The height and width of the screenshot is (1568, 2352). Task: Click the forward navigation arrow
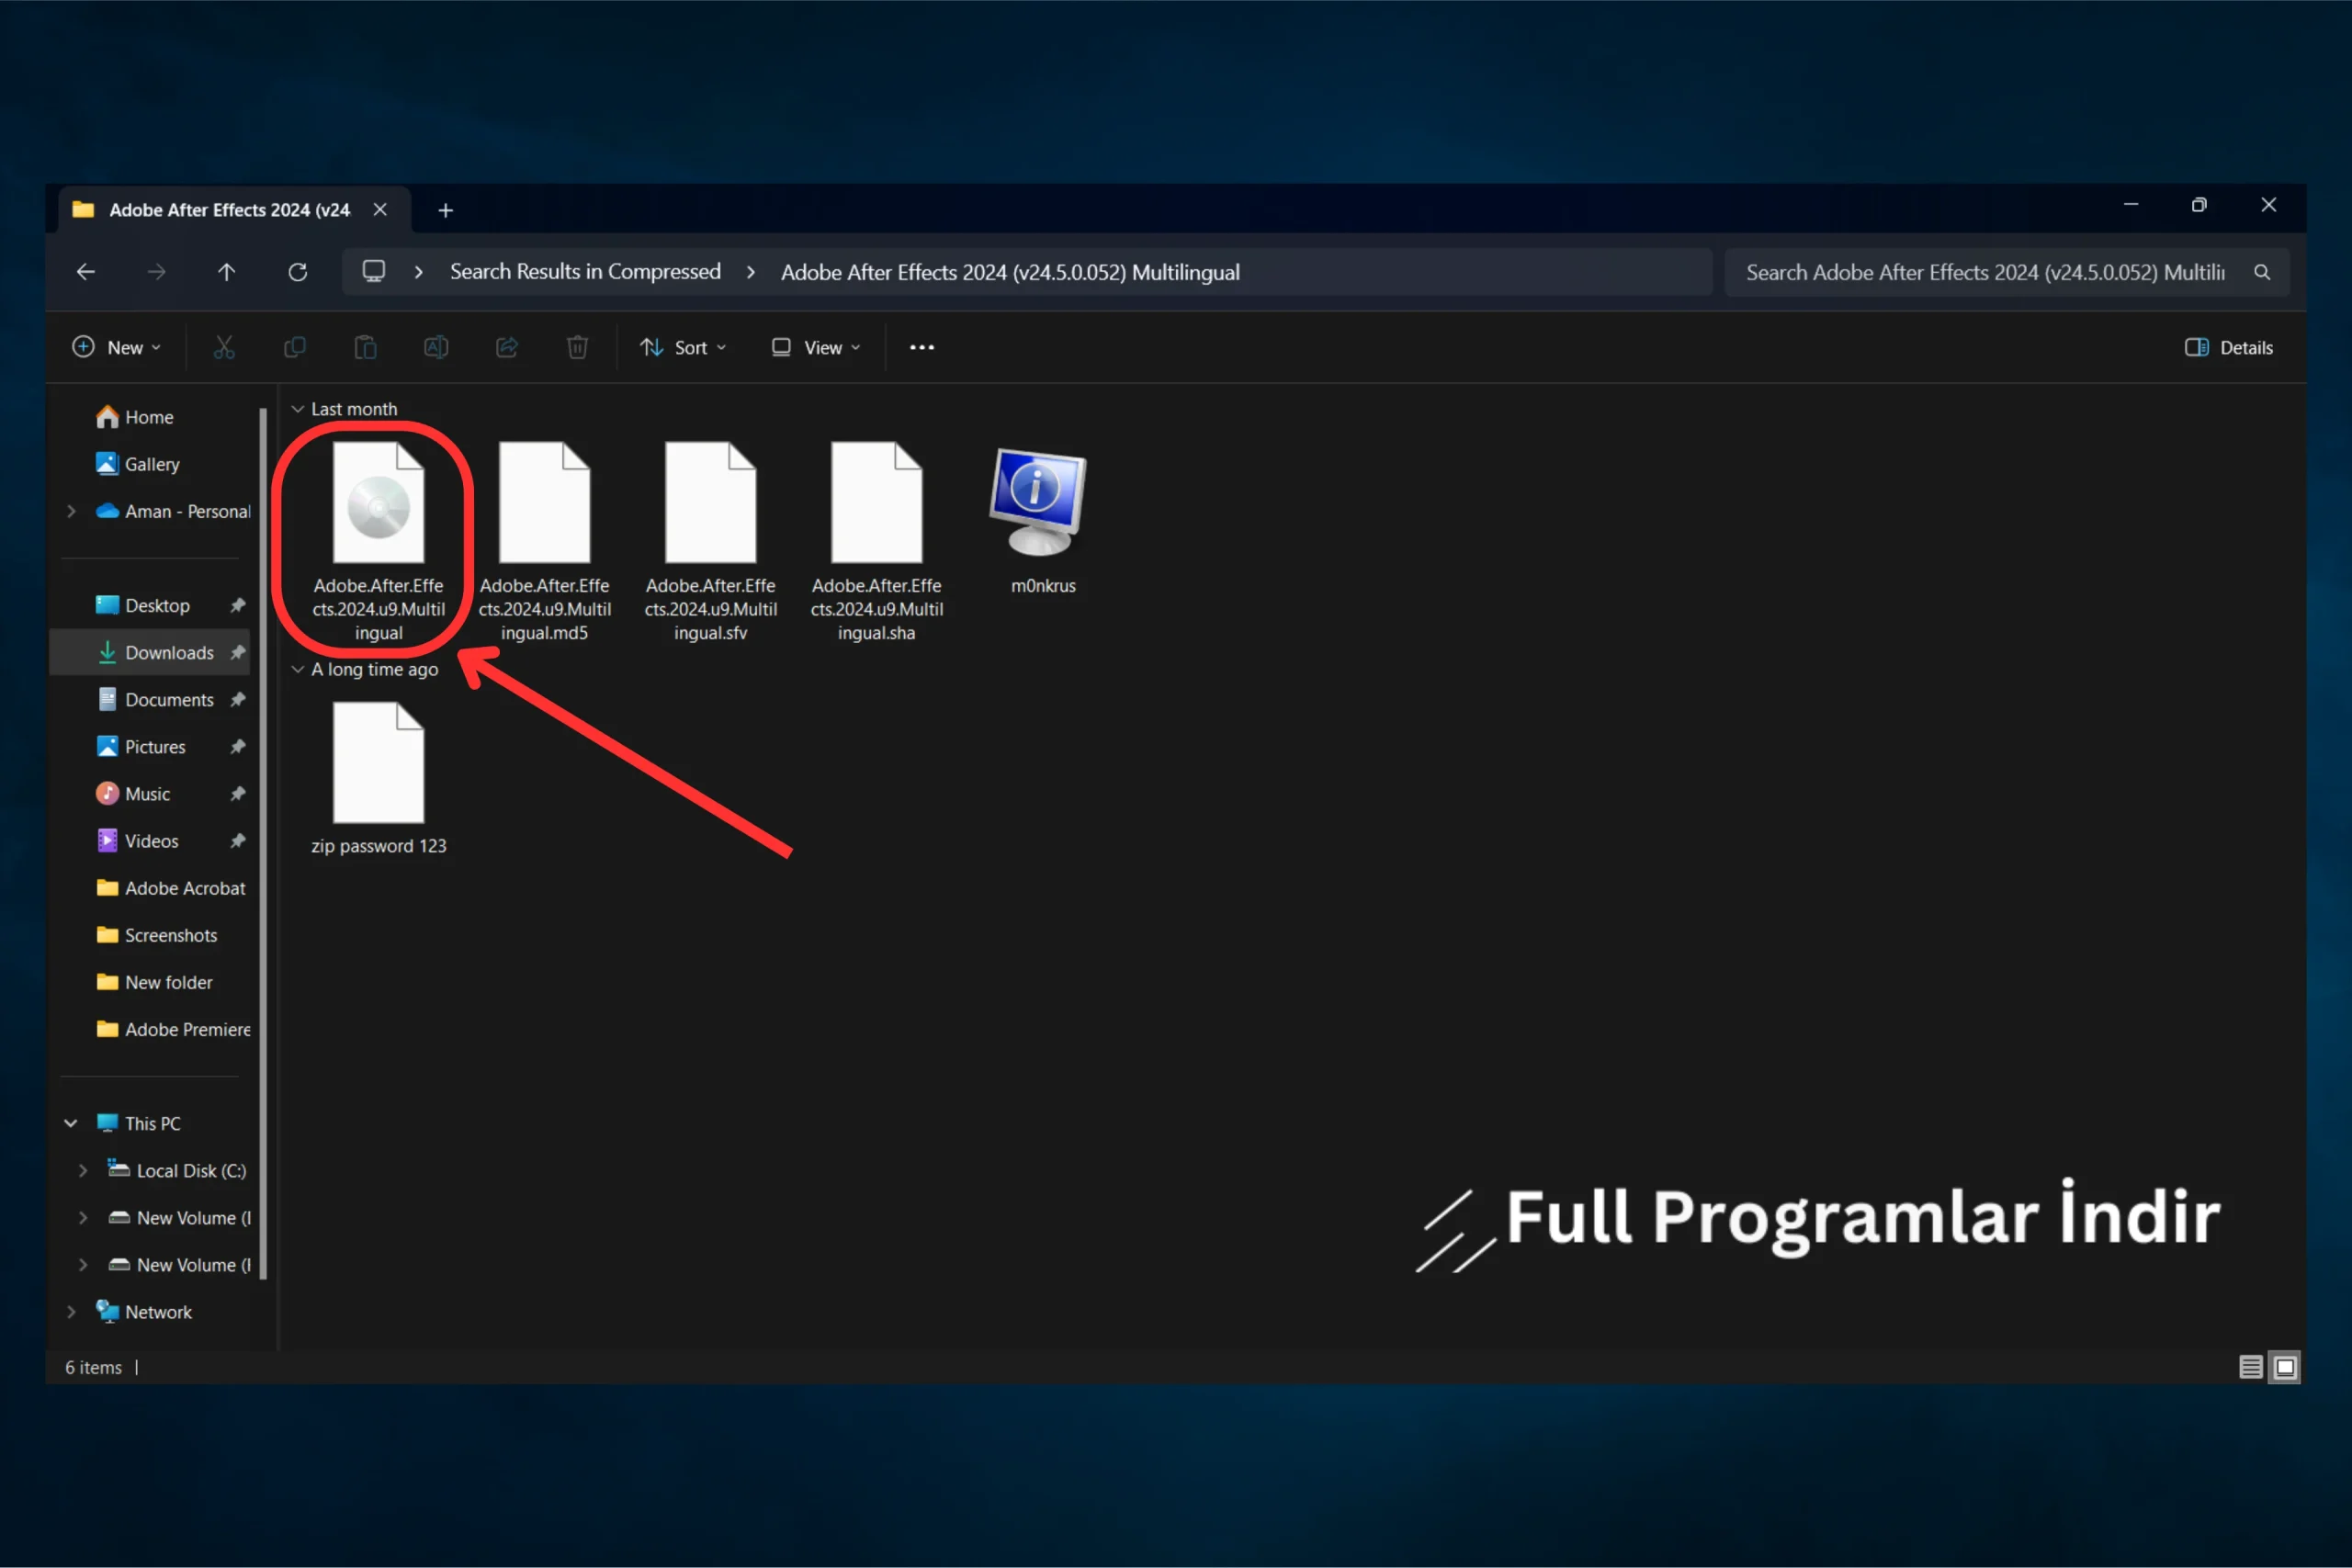coord(156,272)
